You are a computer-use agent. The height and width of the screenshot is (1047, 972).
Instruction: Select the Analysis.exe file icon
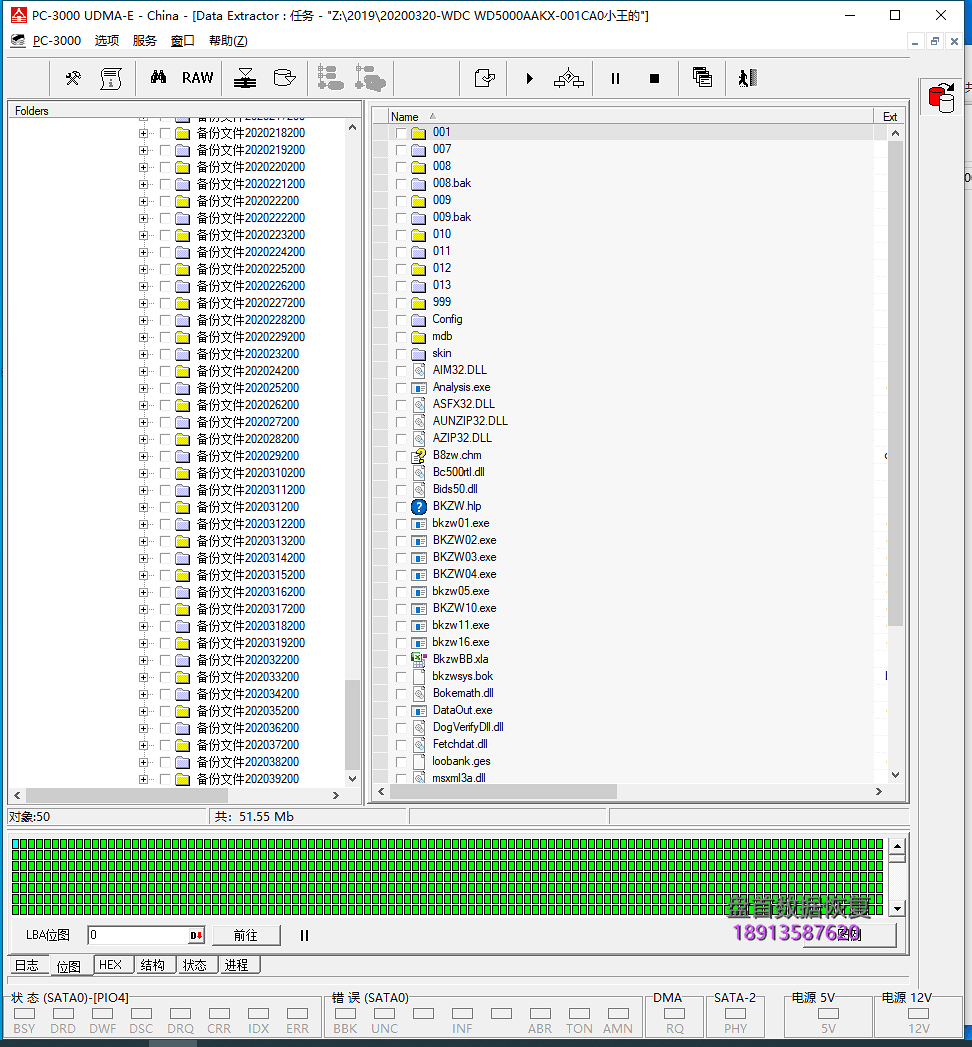tap(419, 387)
